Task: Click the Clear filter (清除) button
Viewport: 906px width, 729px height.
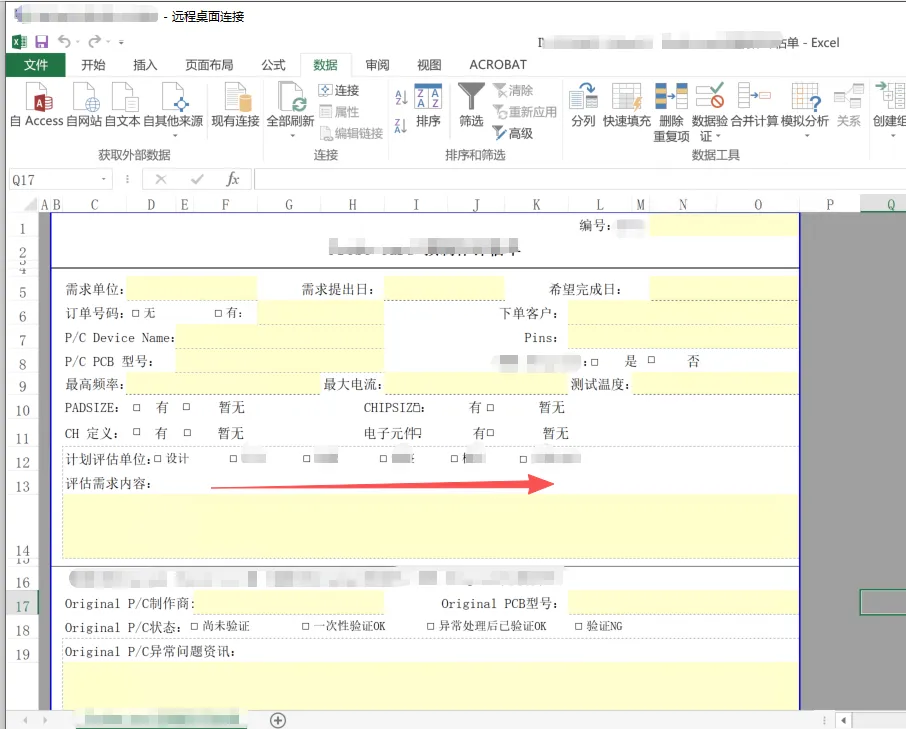Action: click(513, 90)
